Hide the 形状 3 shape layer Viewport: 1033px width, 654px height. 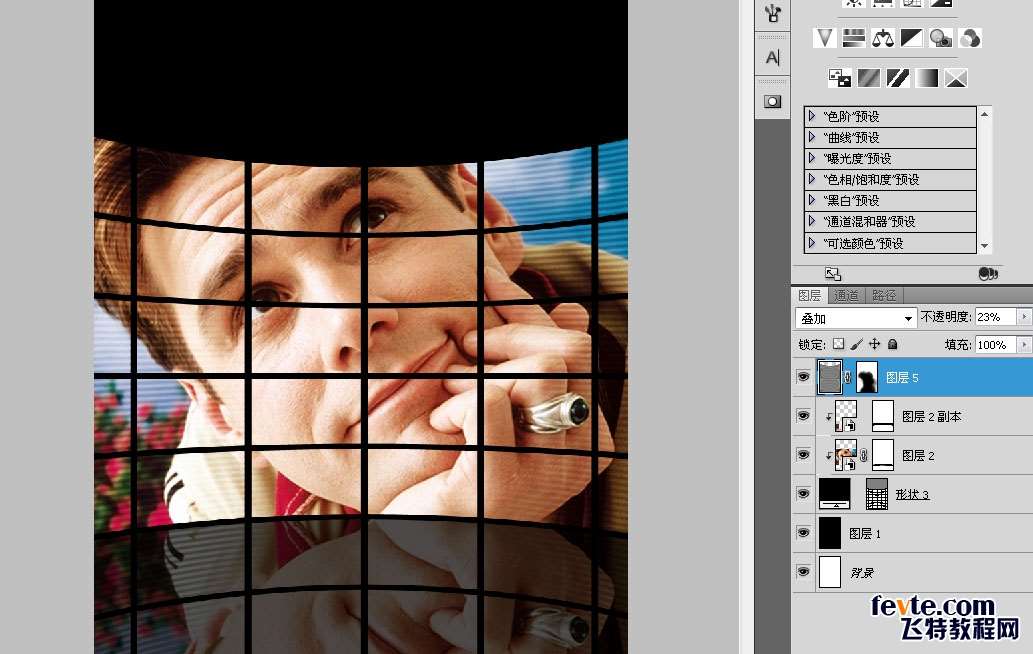[x=803, y=494]
